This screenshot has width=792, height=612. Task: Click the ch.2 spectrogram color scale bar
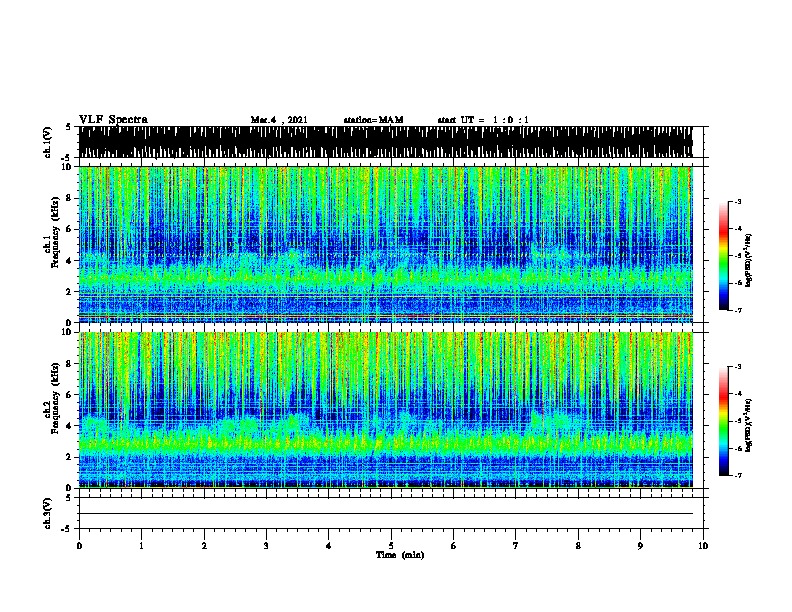(723, 421)
